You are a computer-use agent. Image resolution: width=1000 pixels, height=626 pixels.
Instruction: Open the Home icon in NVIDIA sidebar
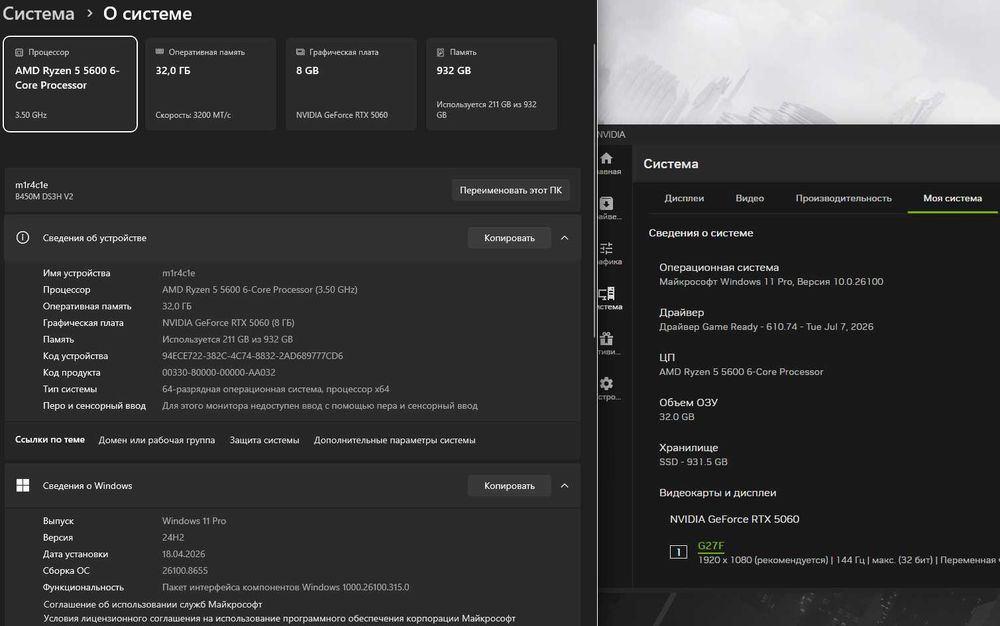[x=607, y=158]
